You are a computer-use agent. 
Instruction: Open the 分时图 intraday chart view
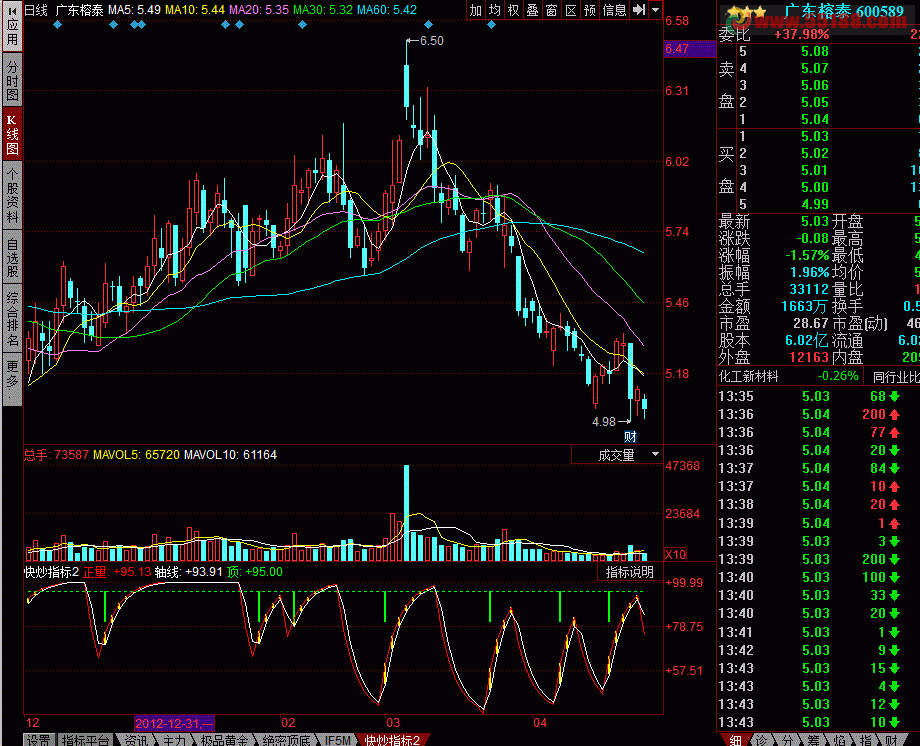12,80
